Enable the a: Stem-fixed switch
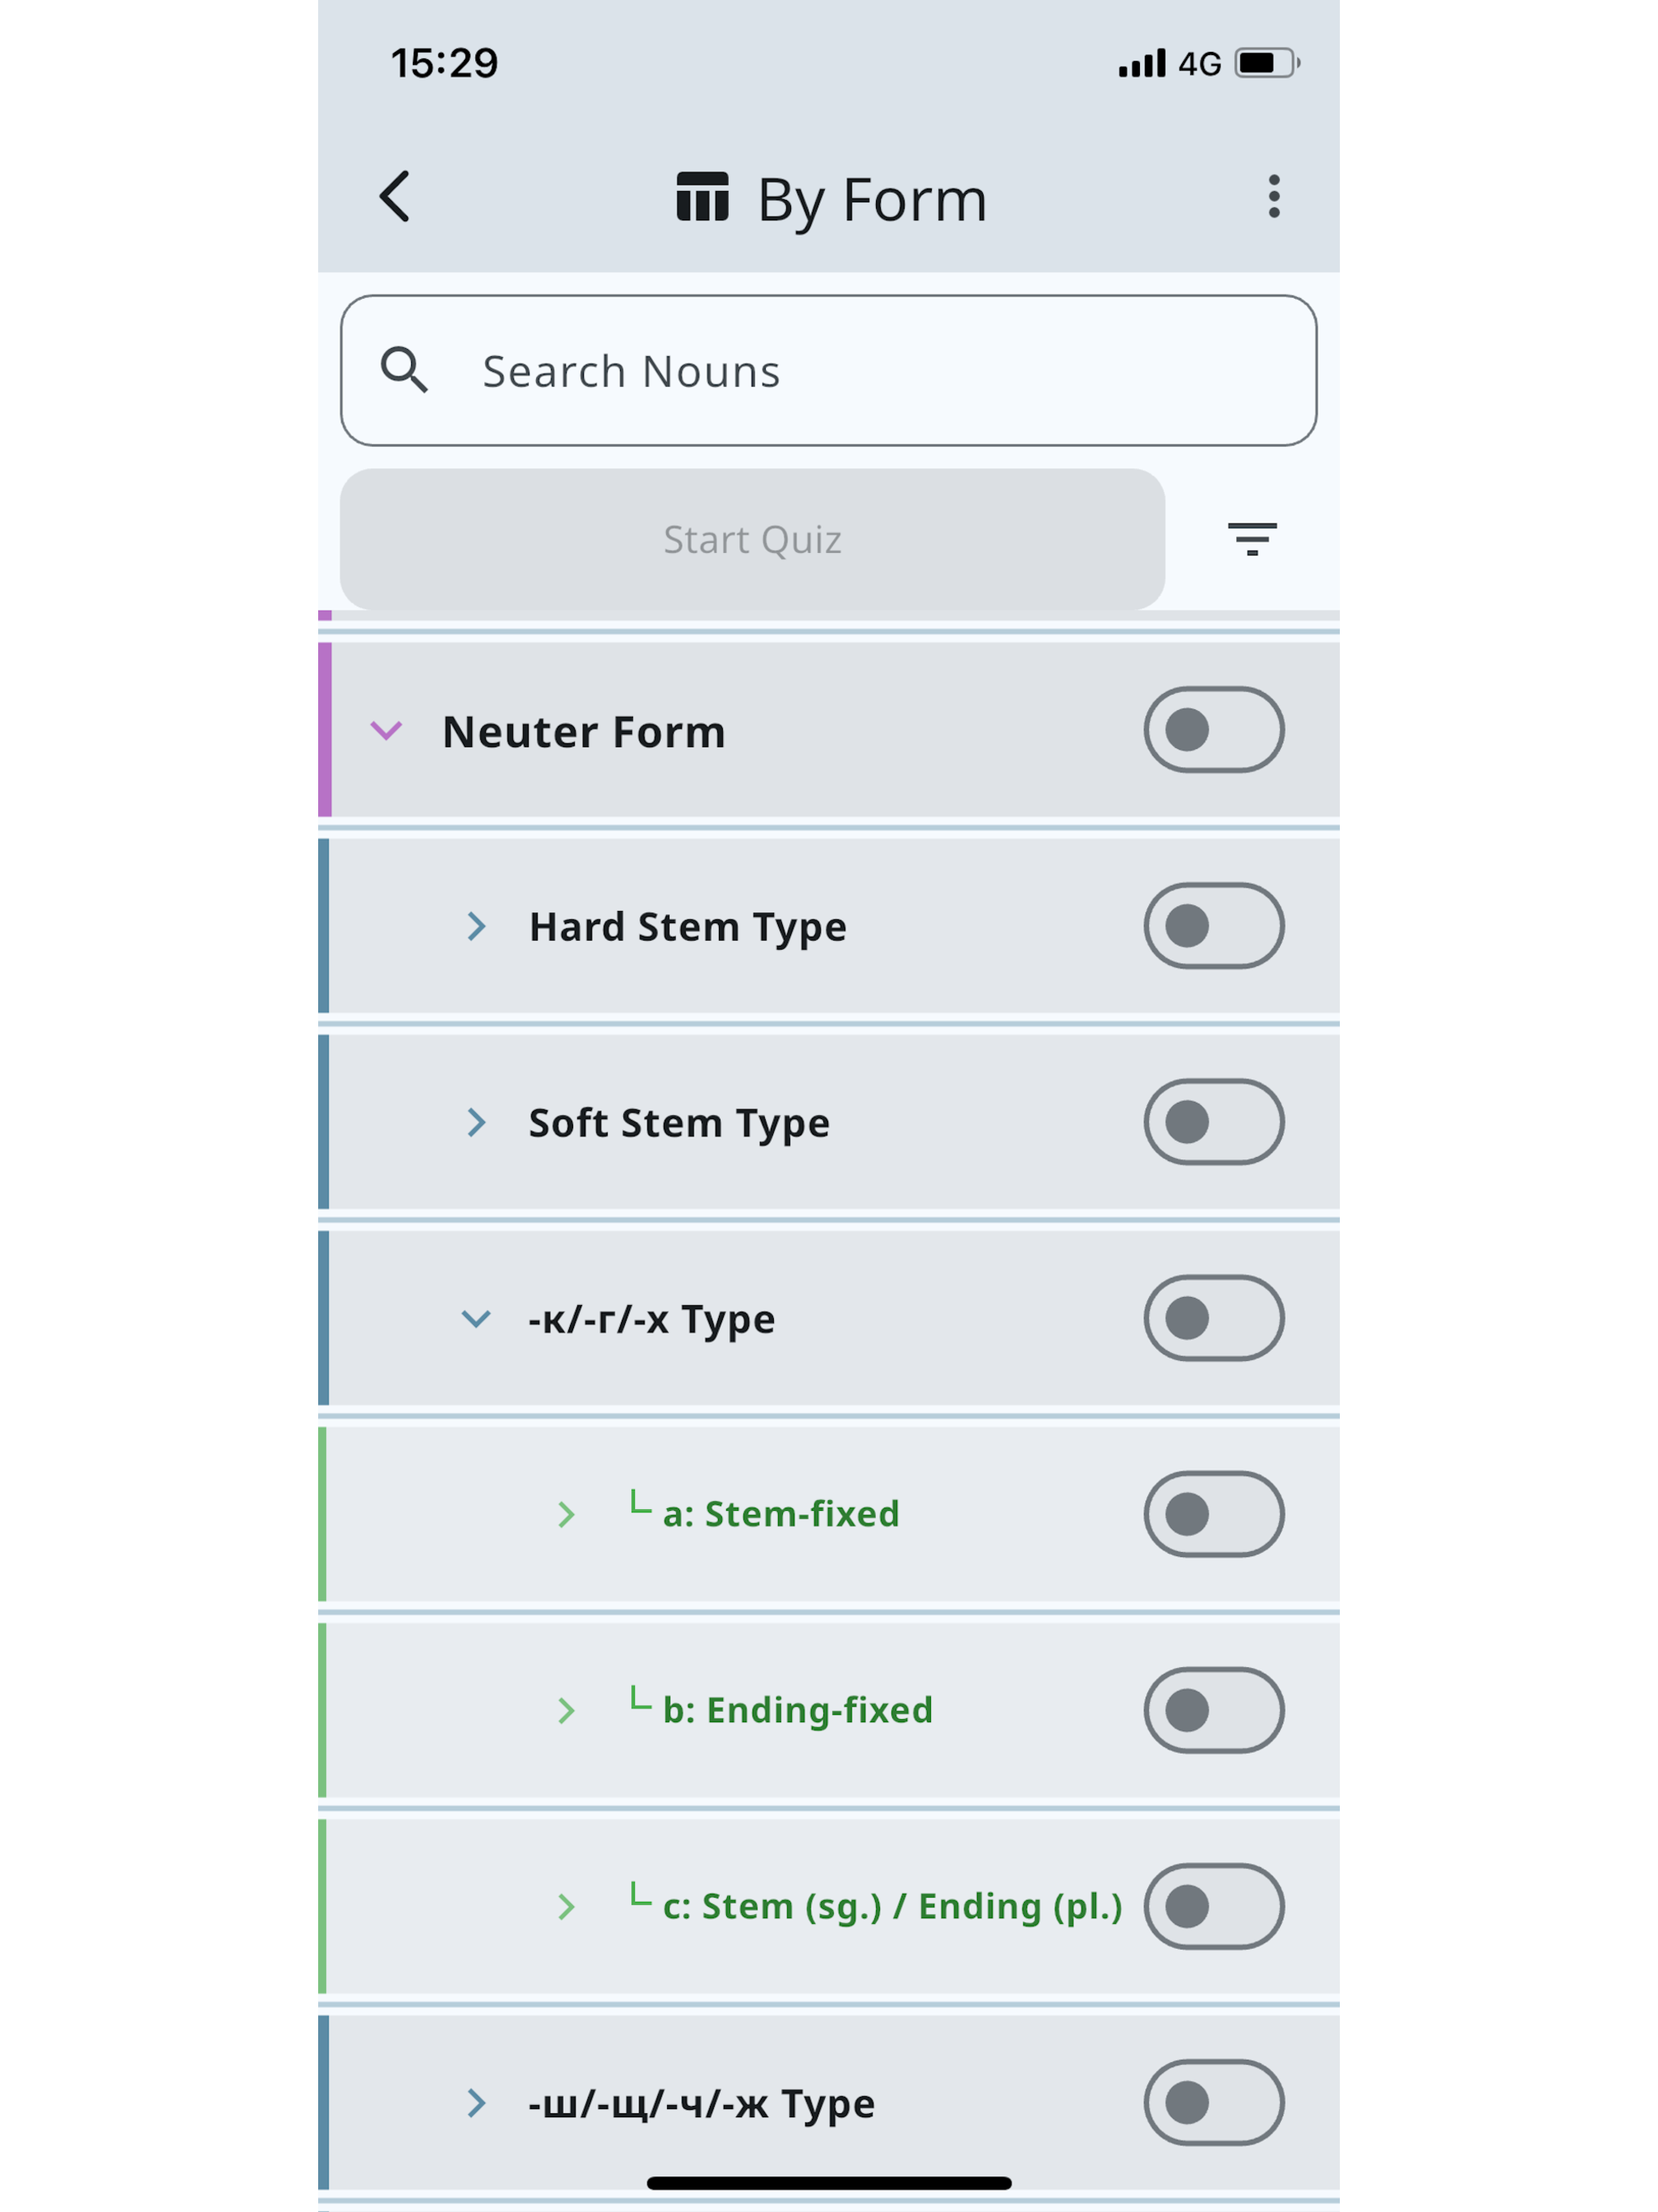Image resolution: width=1658 pixels, height=2212 pixels. pyautogui.click(x=1214, y=1513)
